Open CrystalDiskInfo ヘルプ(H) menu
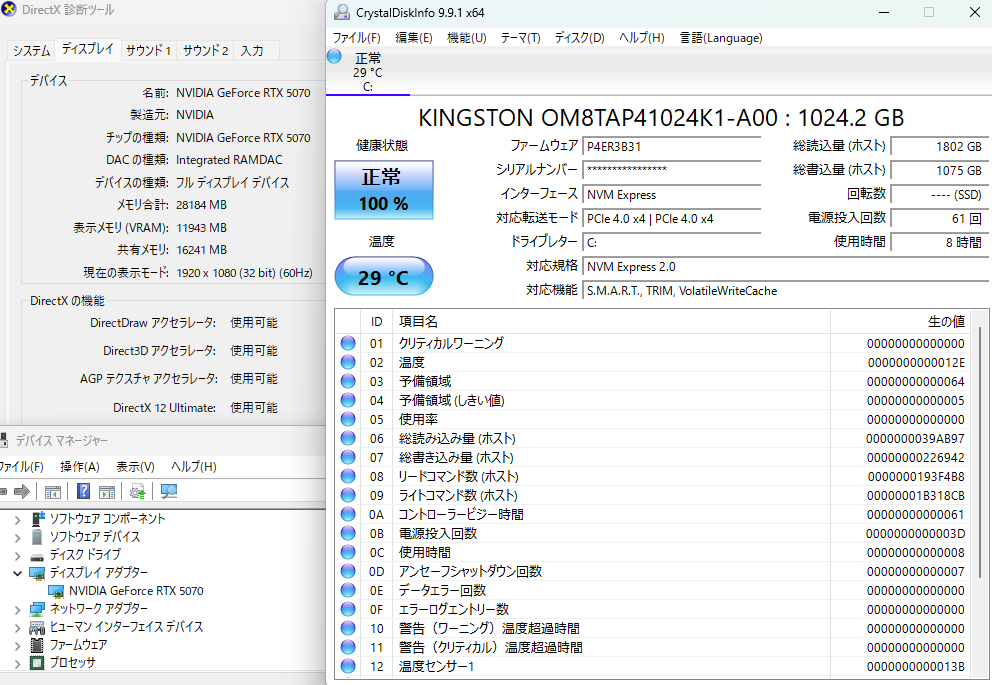This screenshot has width=992, height=685. tap(642, 38)
